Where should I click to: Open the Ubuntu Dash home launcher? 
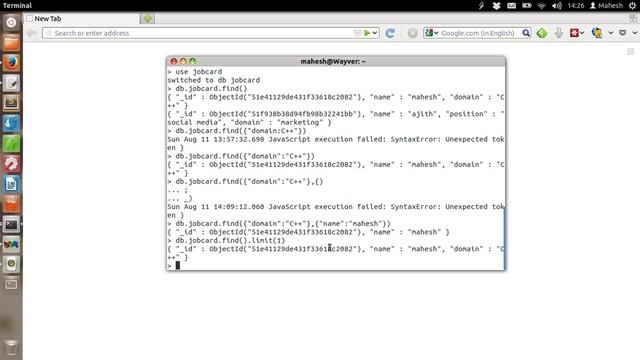pyautogui.click(x=11, y=22)
